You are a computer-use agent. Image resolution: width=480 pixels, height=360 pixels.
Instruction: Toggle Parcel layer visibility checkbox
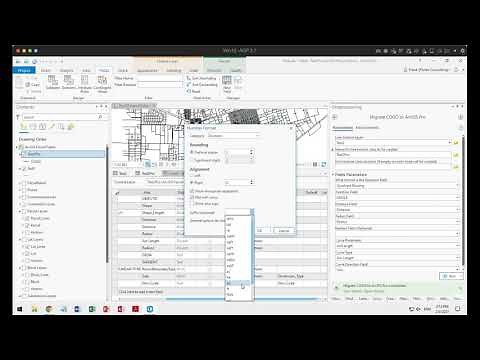(x=28, y=225)
